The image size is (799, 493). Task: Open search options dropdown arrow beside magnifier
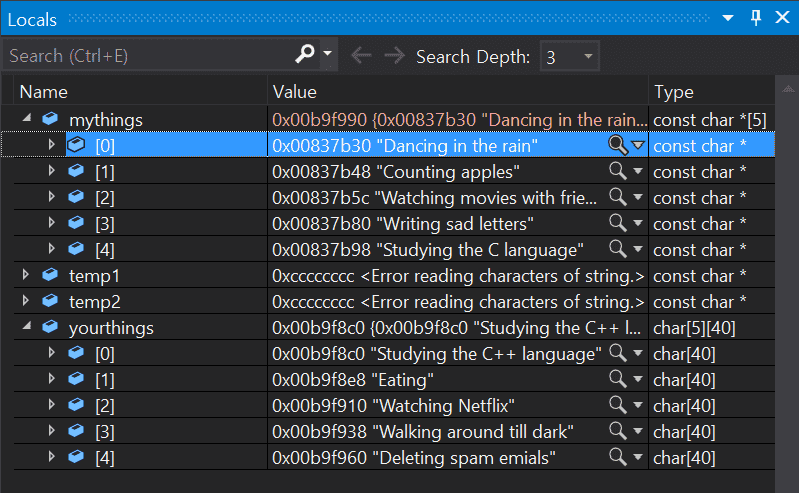click(329, 55)
